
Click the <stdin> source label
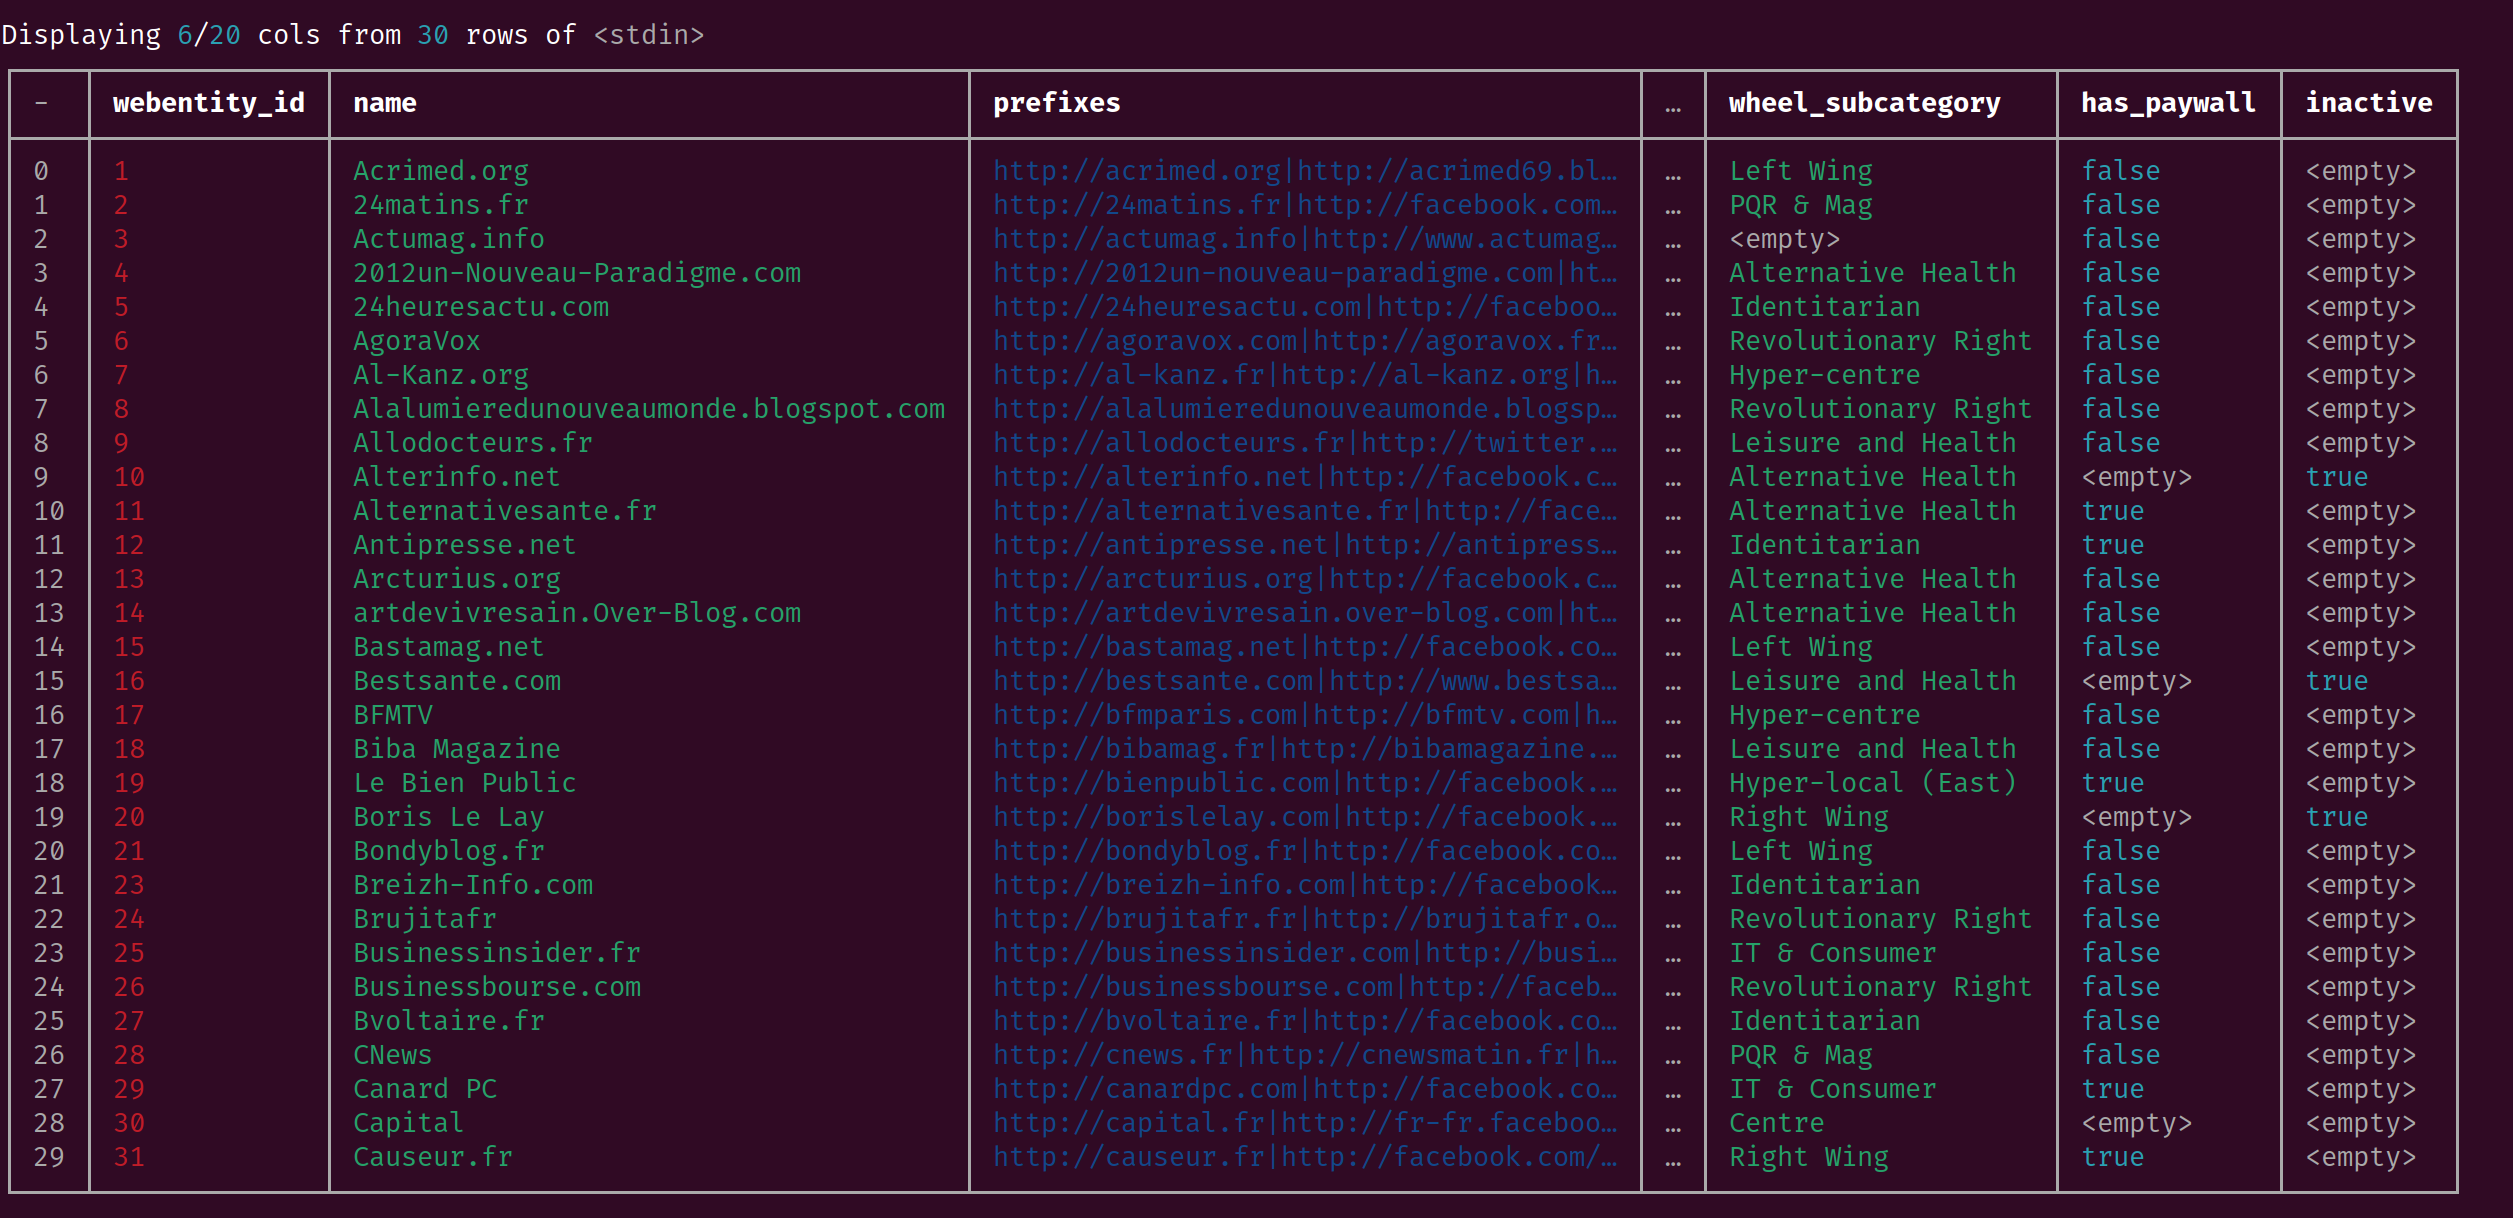(648, 35)
